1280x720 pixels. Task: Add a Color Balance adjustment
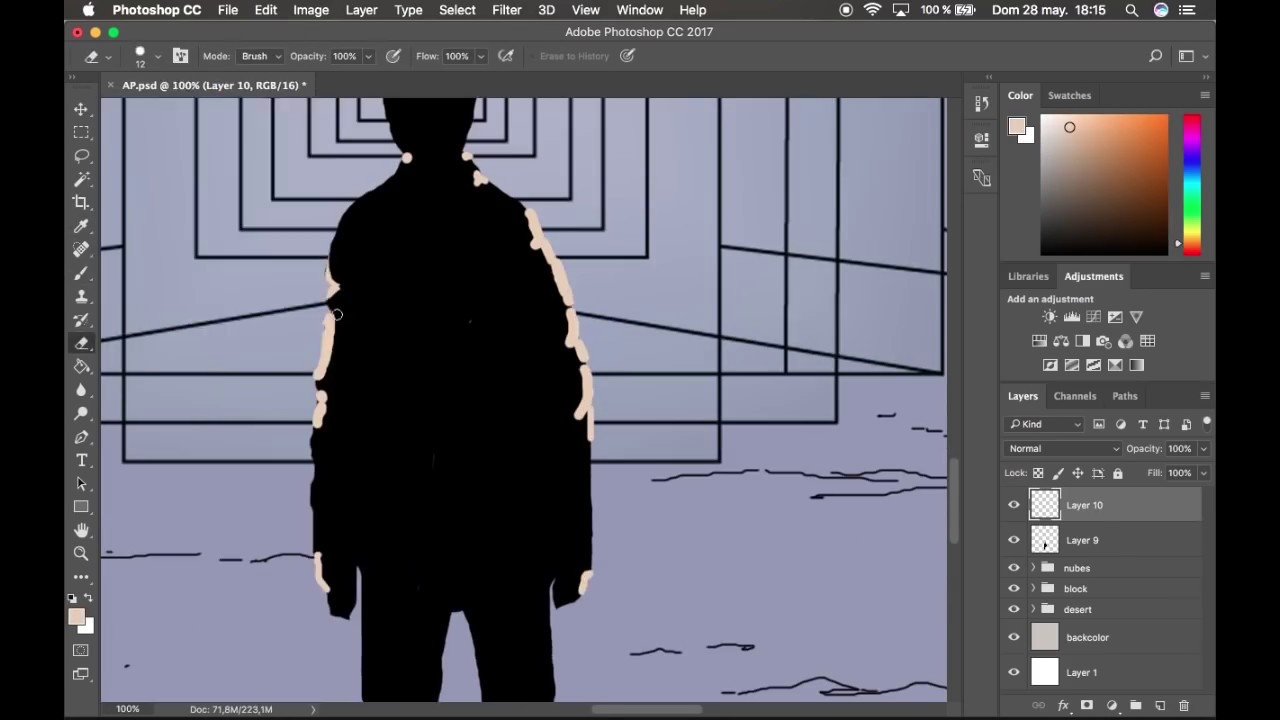tap(1061, 341)
